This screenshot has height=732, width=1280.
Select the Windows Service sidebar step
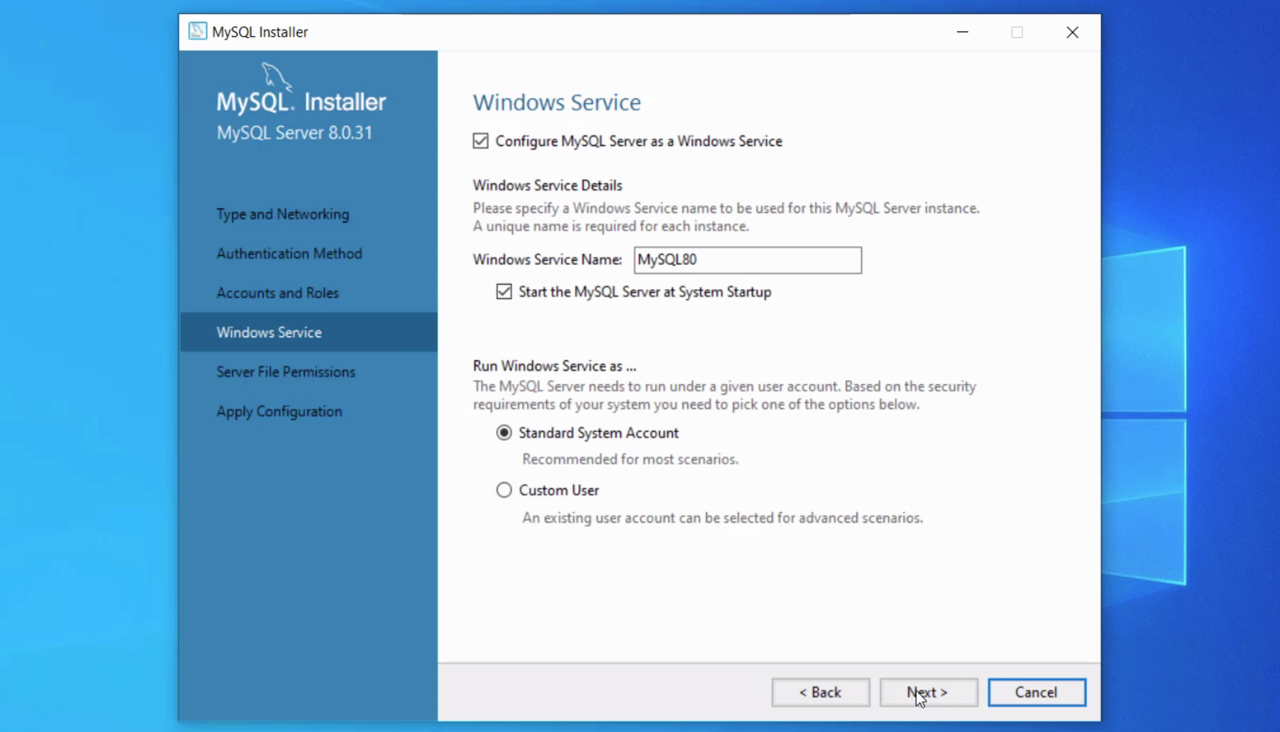point(269,332)
